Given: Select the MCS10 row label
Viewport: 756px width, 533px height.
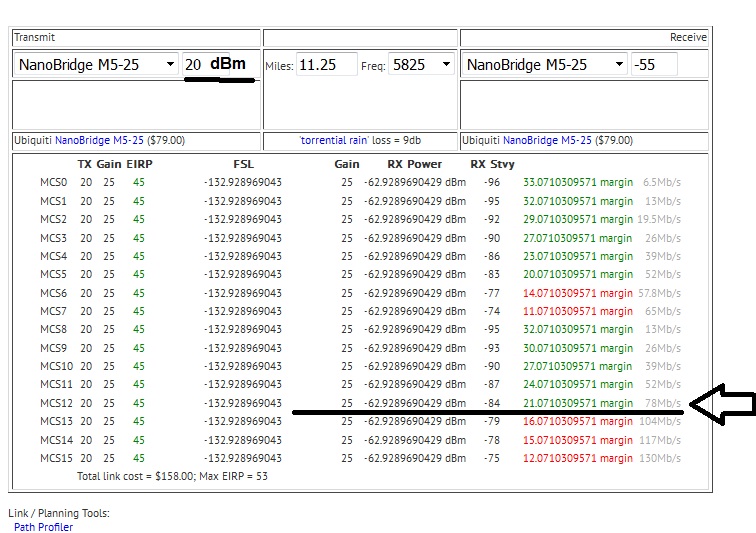Looking at the screenshot, I should pyautogui.click(x=56, y=366).
